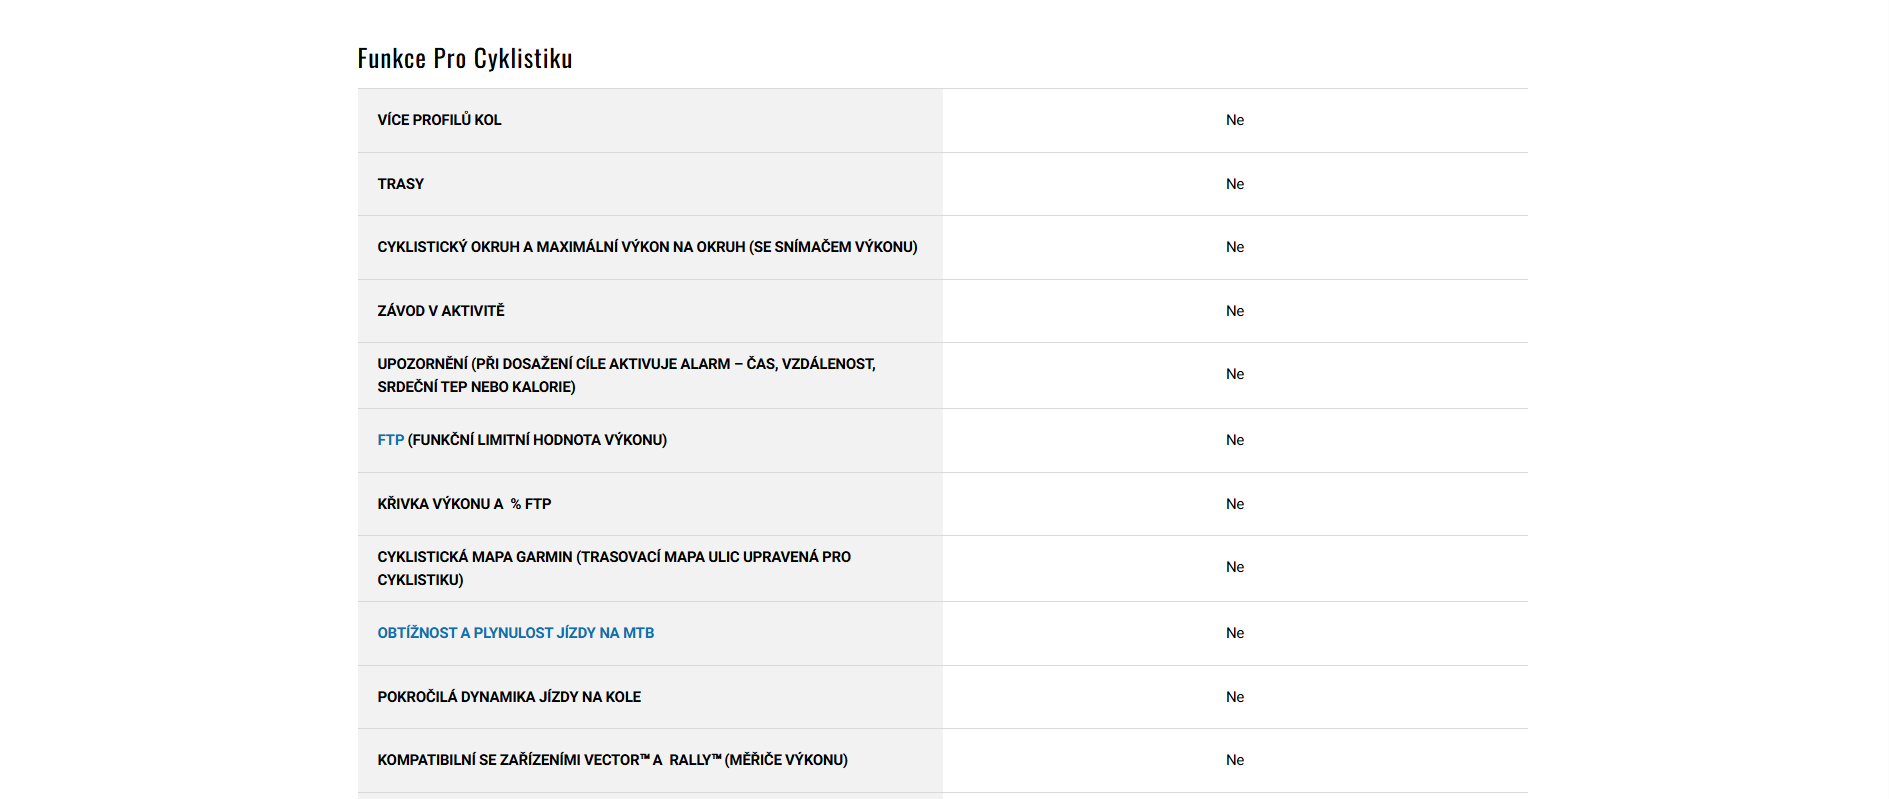Select the Křivka výkonu a % FTP label
Screen dimensions: 1889x799
[x=464, y=504]
